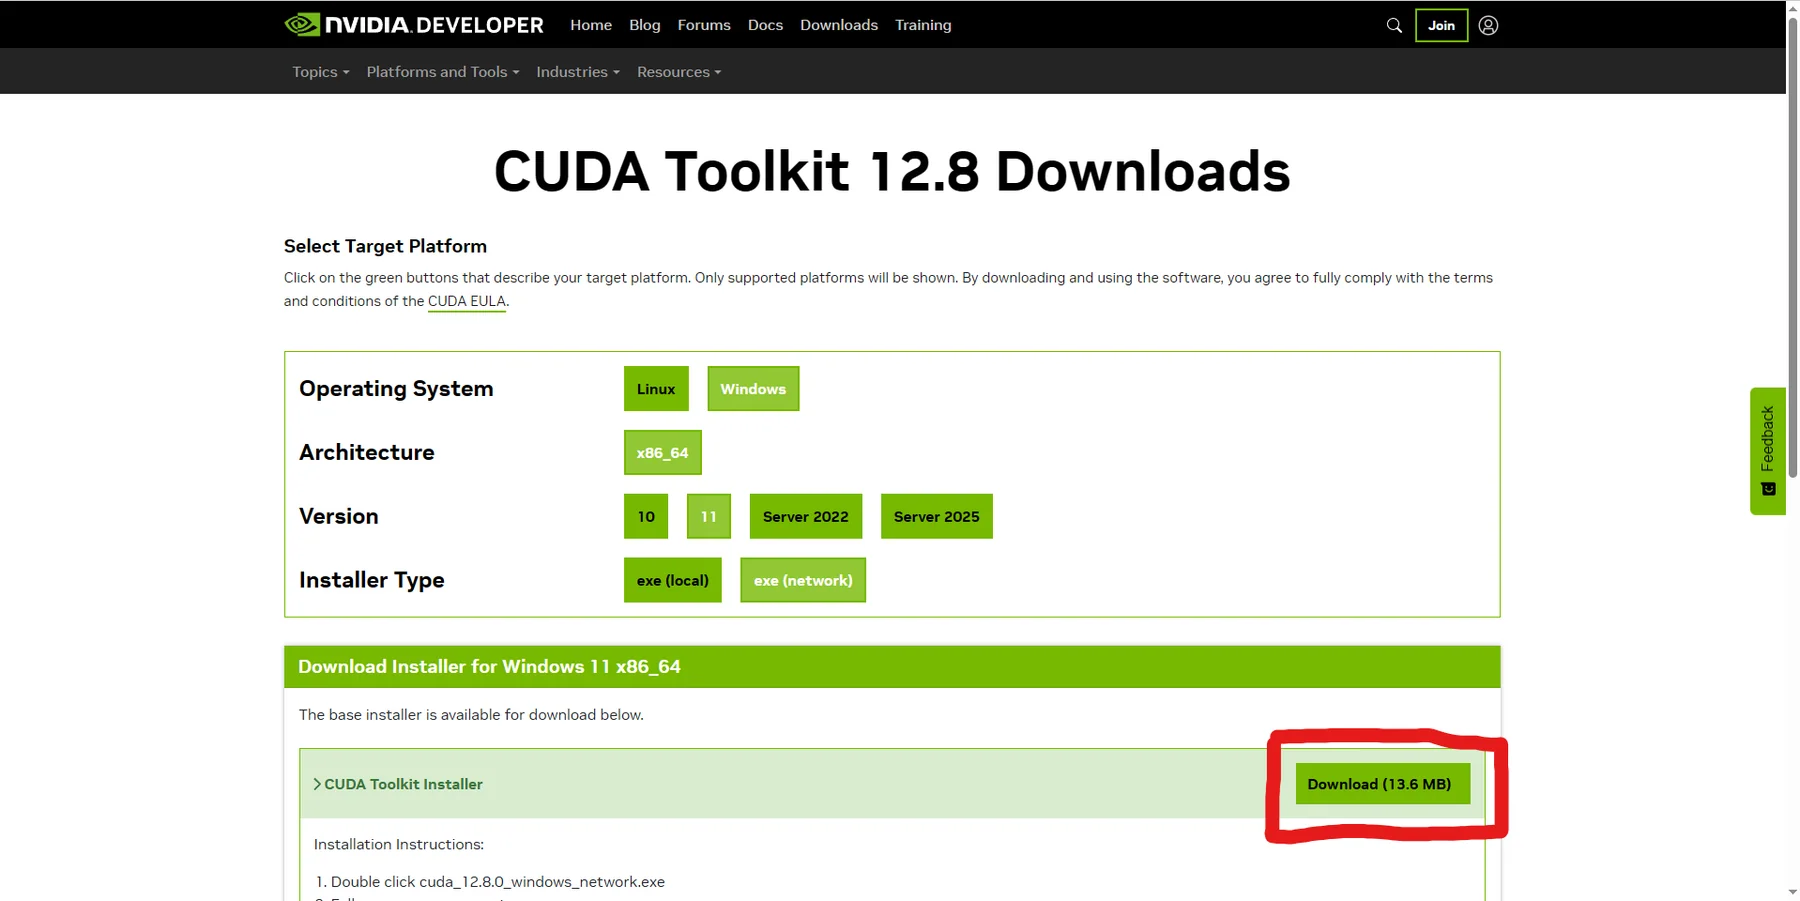Navigate to the Forums menu item
Viewport: 1800px width, 901px height.
(x=704, y=24)
